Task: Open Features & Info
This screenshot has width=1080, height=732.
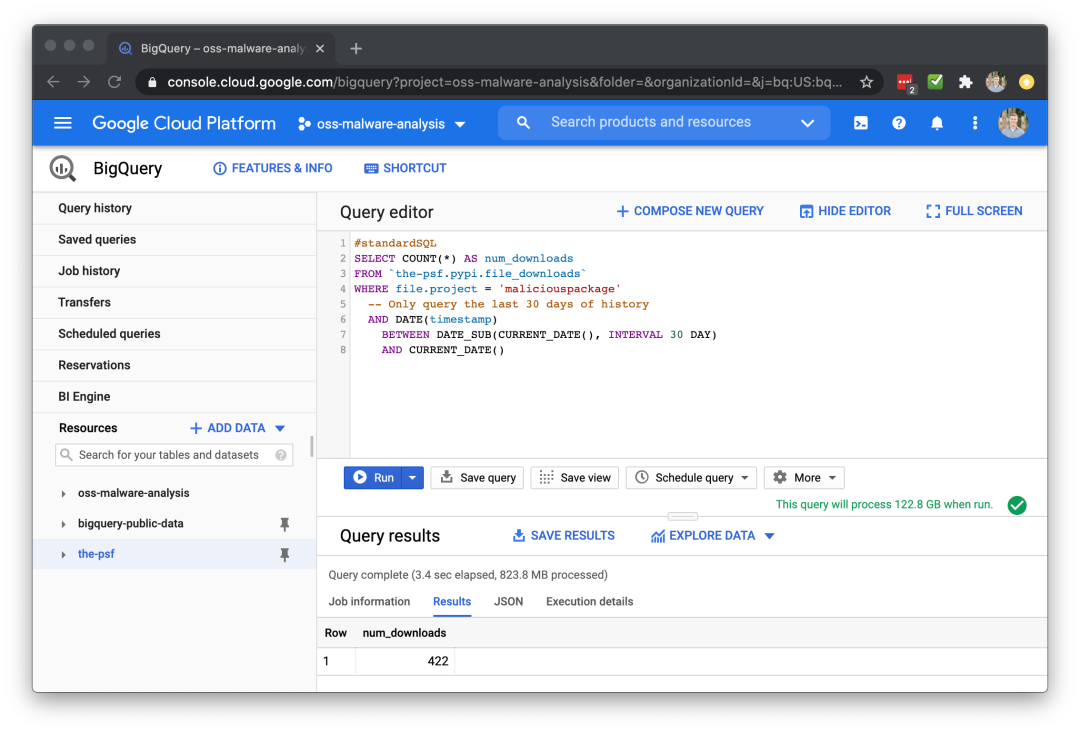Action: point(273,169)
